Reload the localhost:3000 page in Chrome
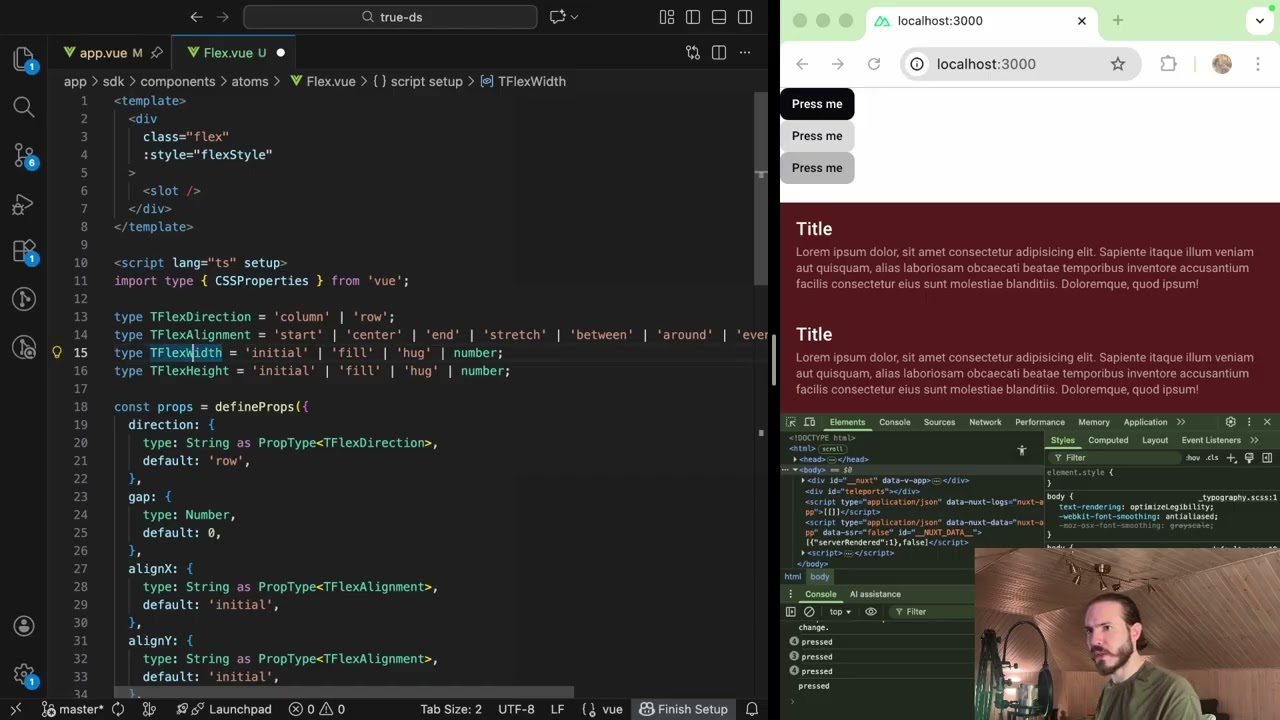The image size is (1280, 720). [874, 64]
